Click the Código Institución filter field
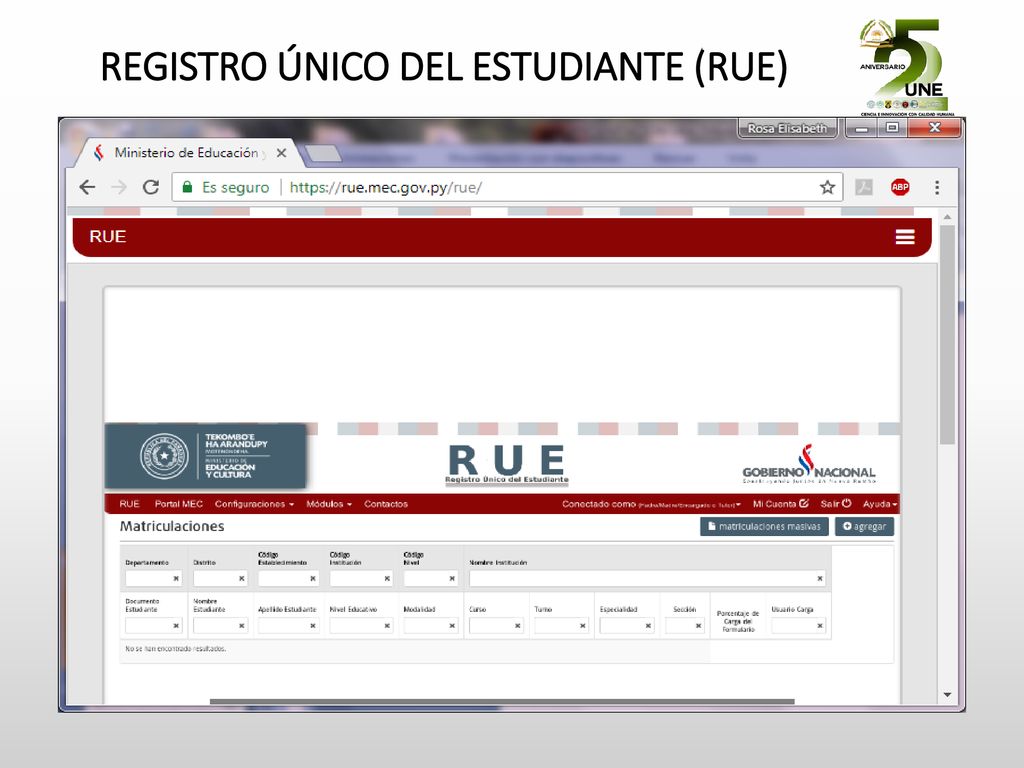This screenshot has width=1024, height=768. (360, 579)
